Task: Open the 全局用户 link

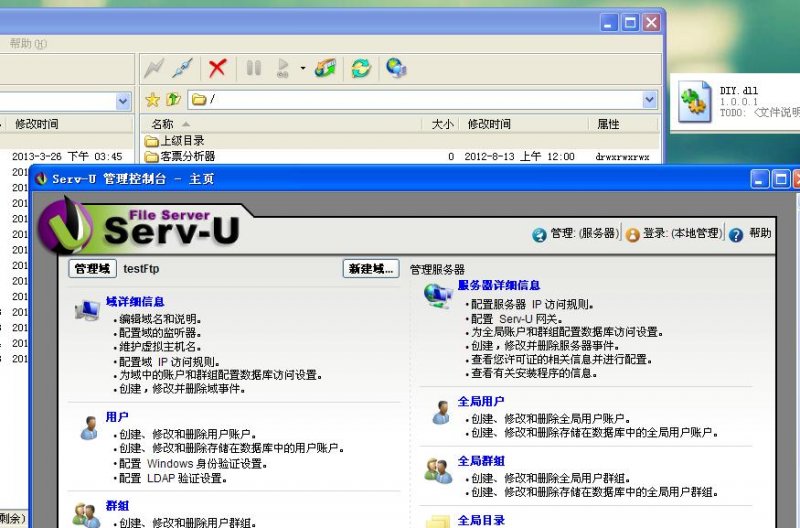Action: [481, 401]
